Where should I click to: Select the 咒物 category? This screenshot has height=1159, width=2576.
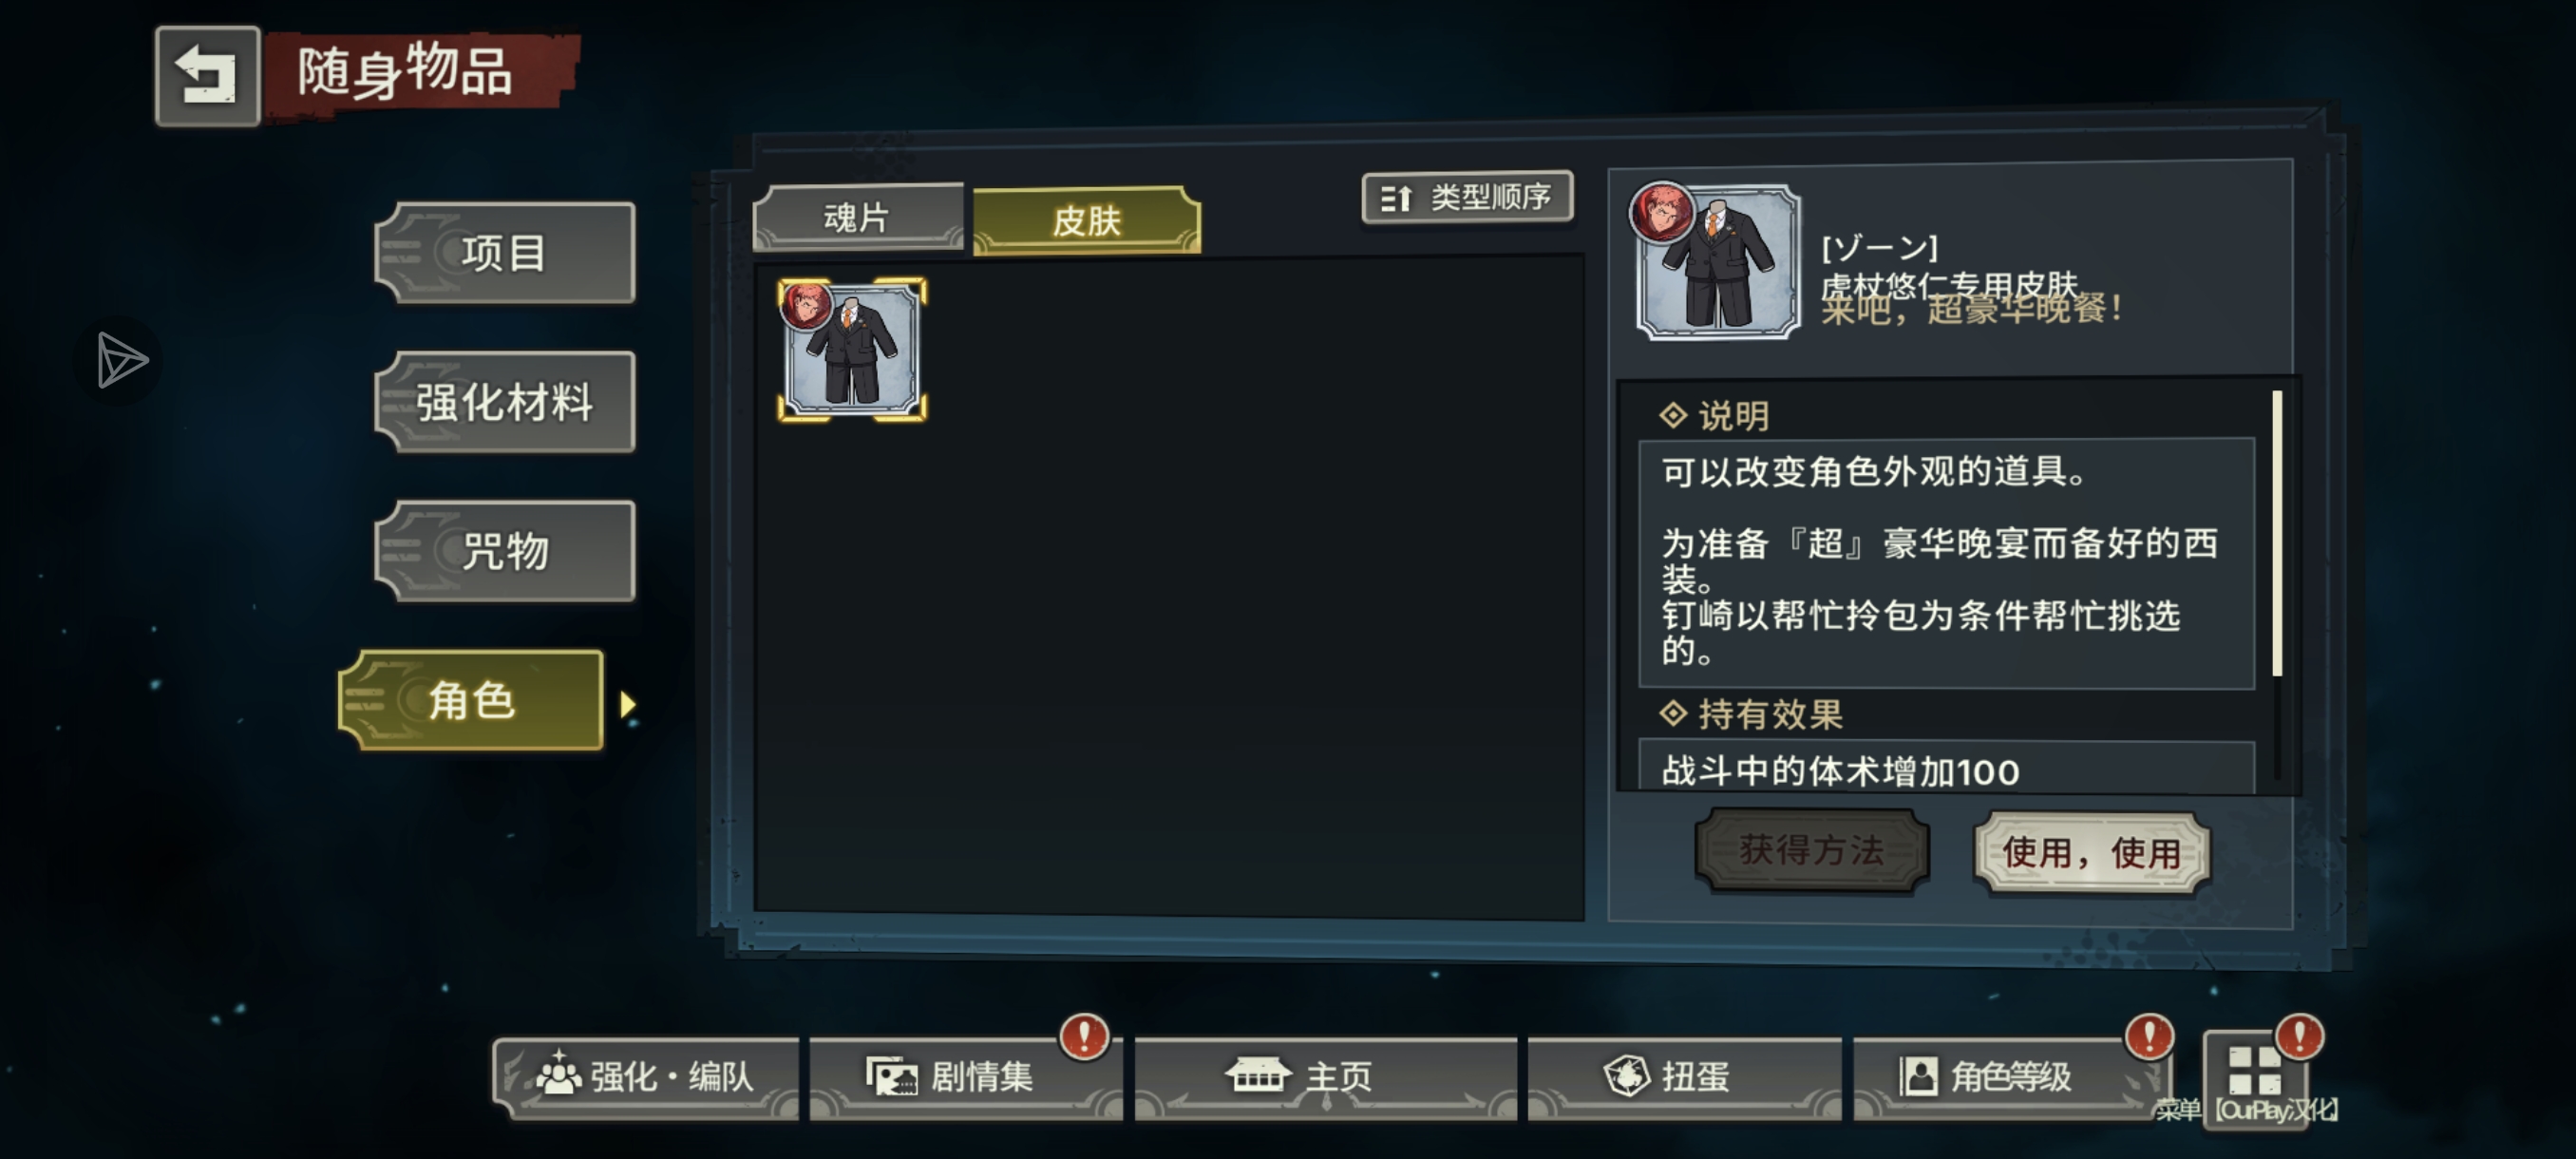[x=505, y=551]
